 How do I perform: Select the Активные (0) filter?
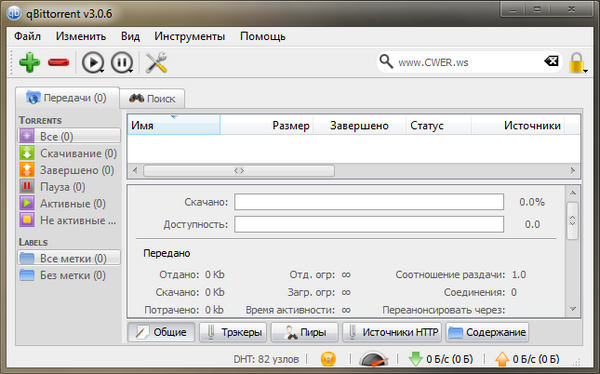coord(69,203)
